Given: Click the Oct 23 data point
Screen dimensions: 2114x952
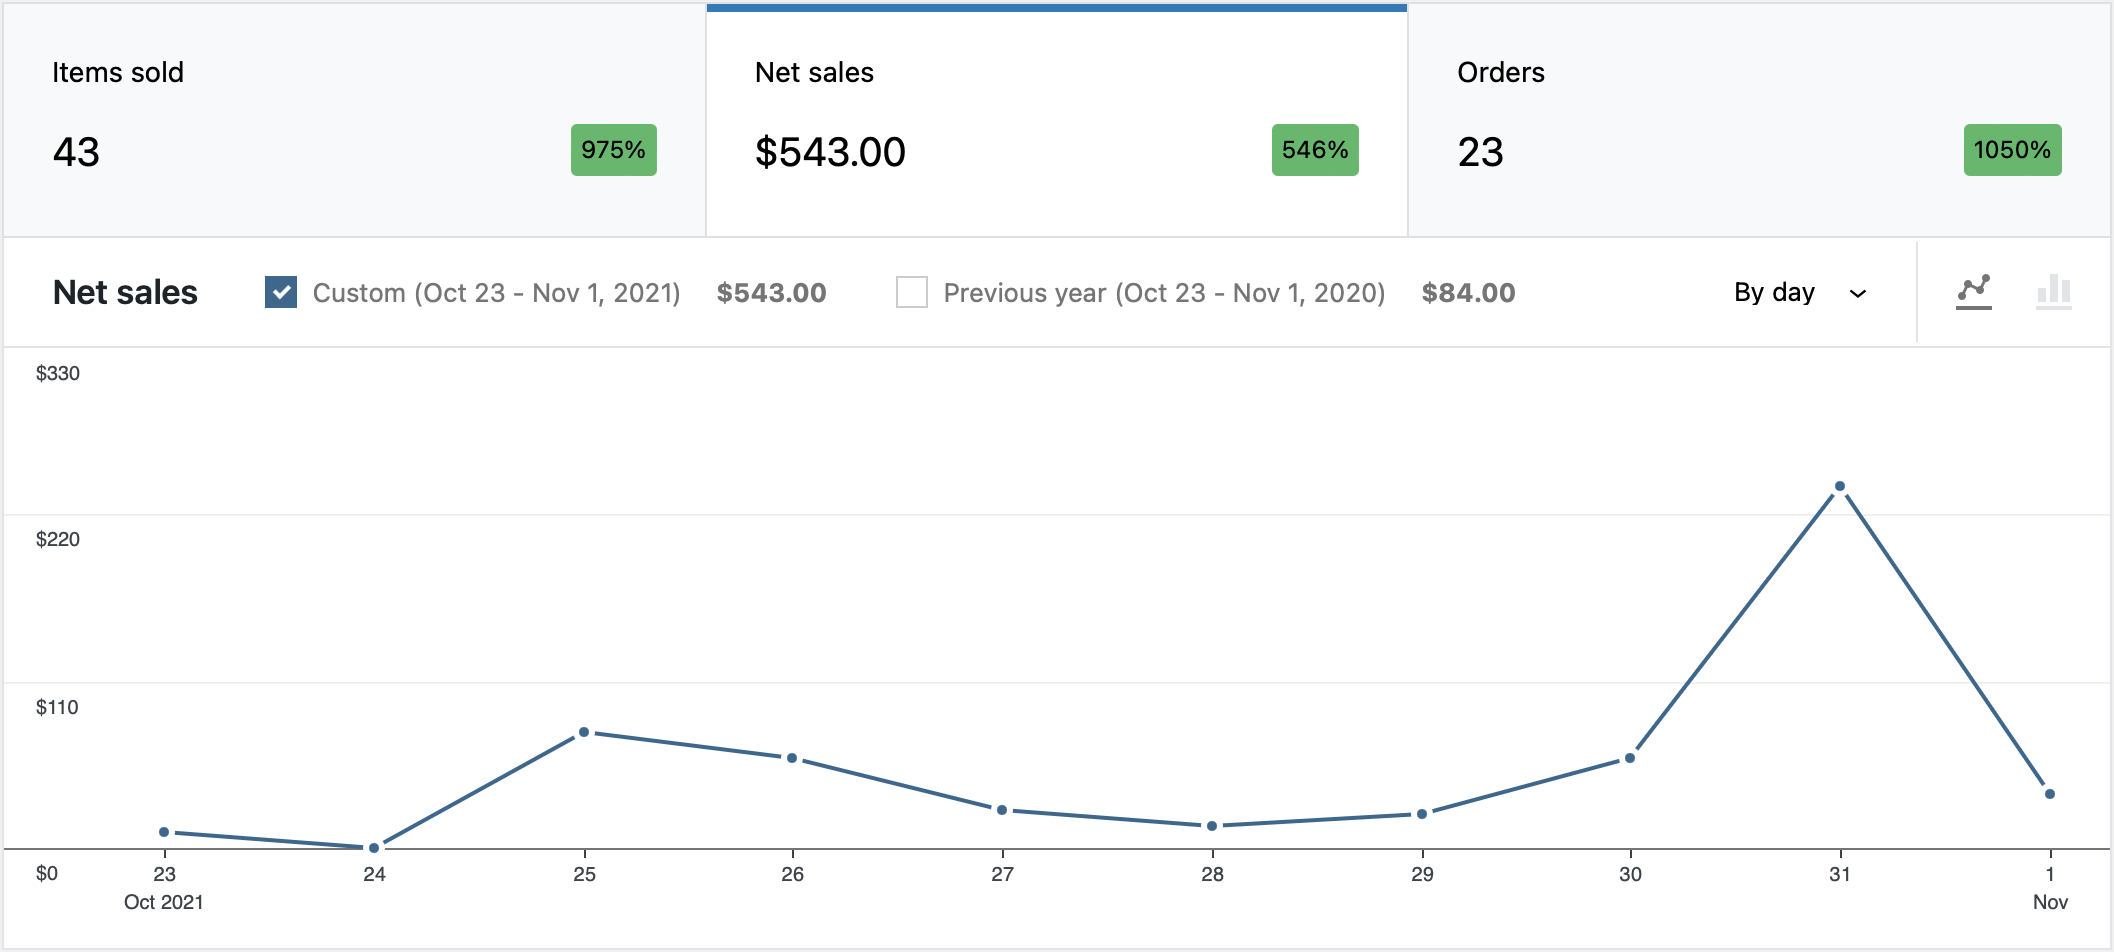Looking at the screenshot, I should [164, 832].
